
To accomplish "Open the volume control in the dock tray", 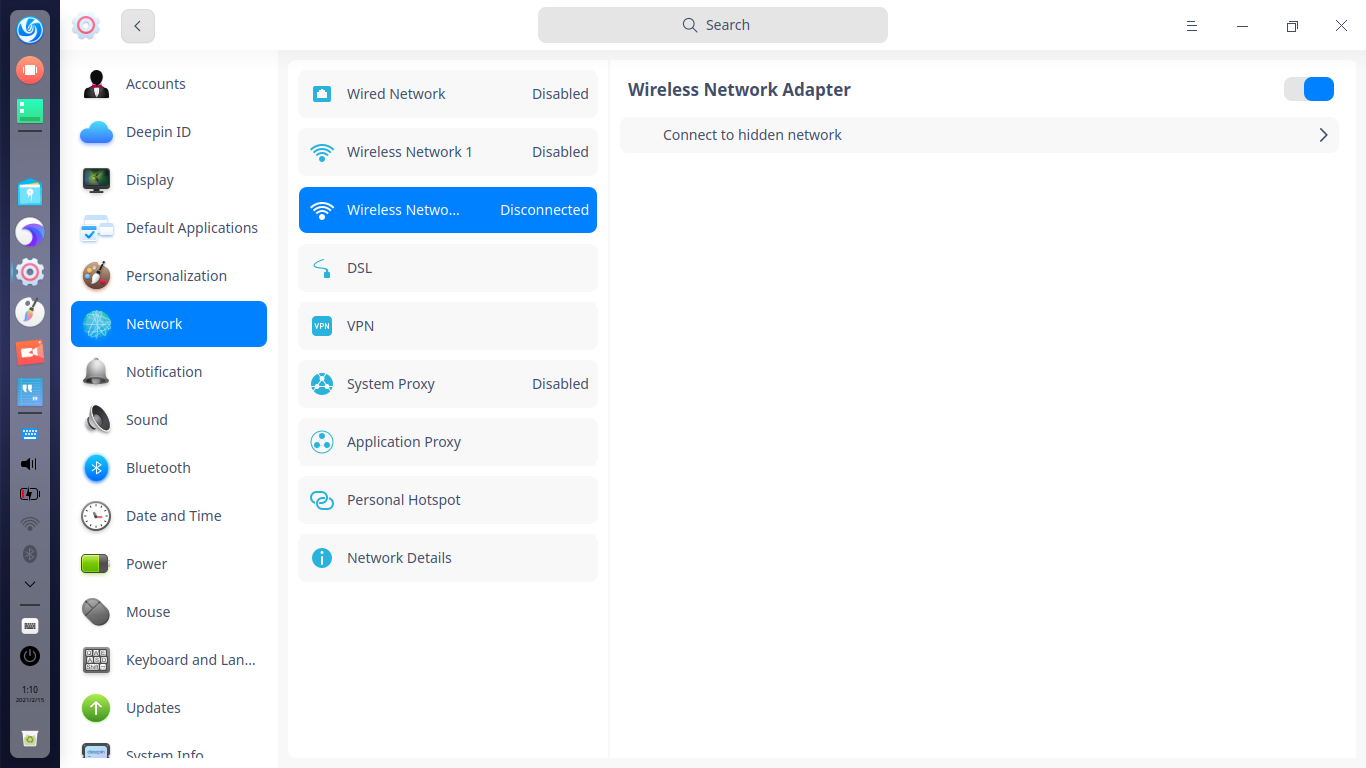I will pyautogui.click(x=30, y=464).
